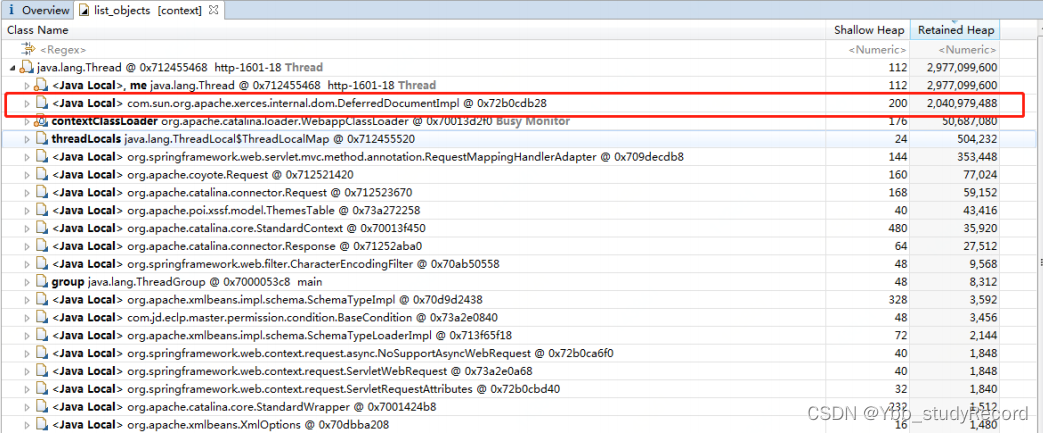The width and height of the screenshot is (1043, 433).
Task: Click the XmlOptions object icon
Action: coord(41,424)
